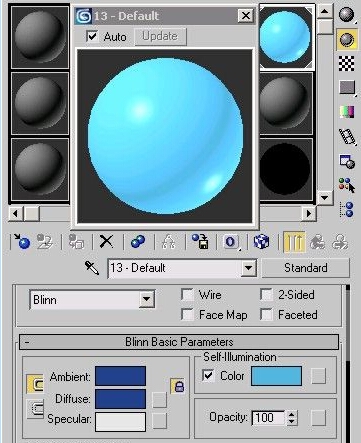Viewport: 361px width, 443px height.
Task: Click the Update button
Action: (160, 36)
